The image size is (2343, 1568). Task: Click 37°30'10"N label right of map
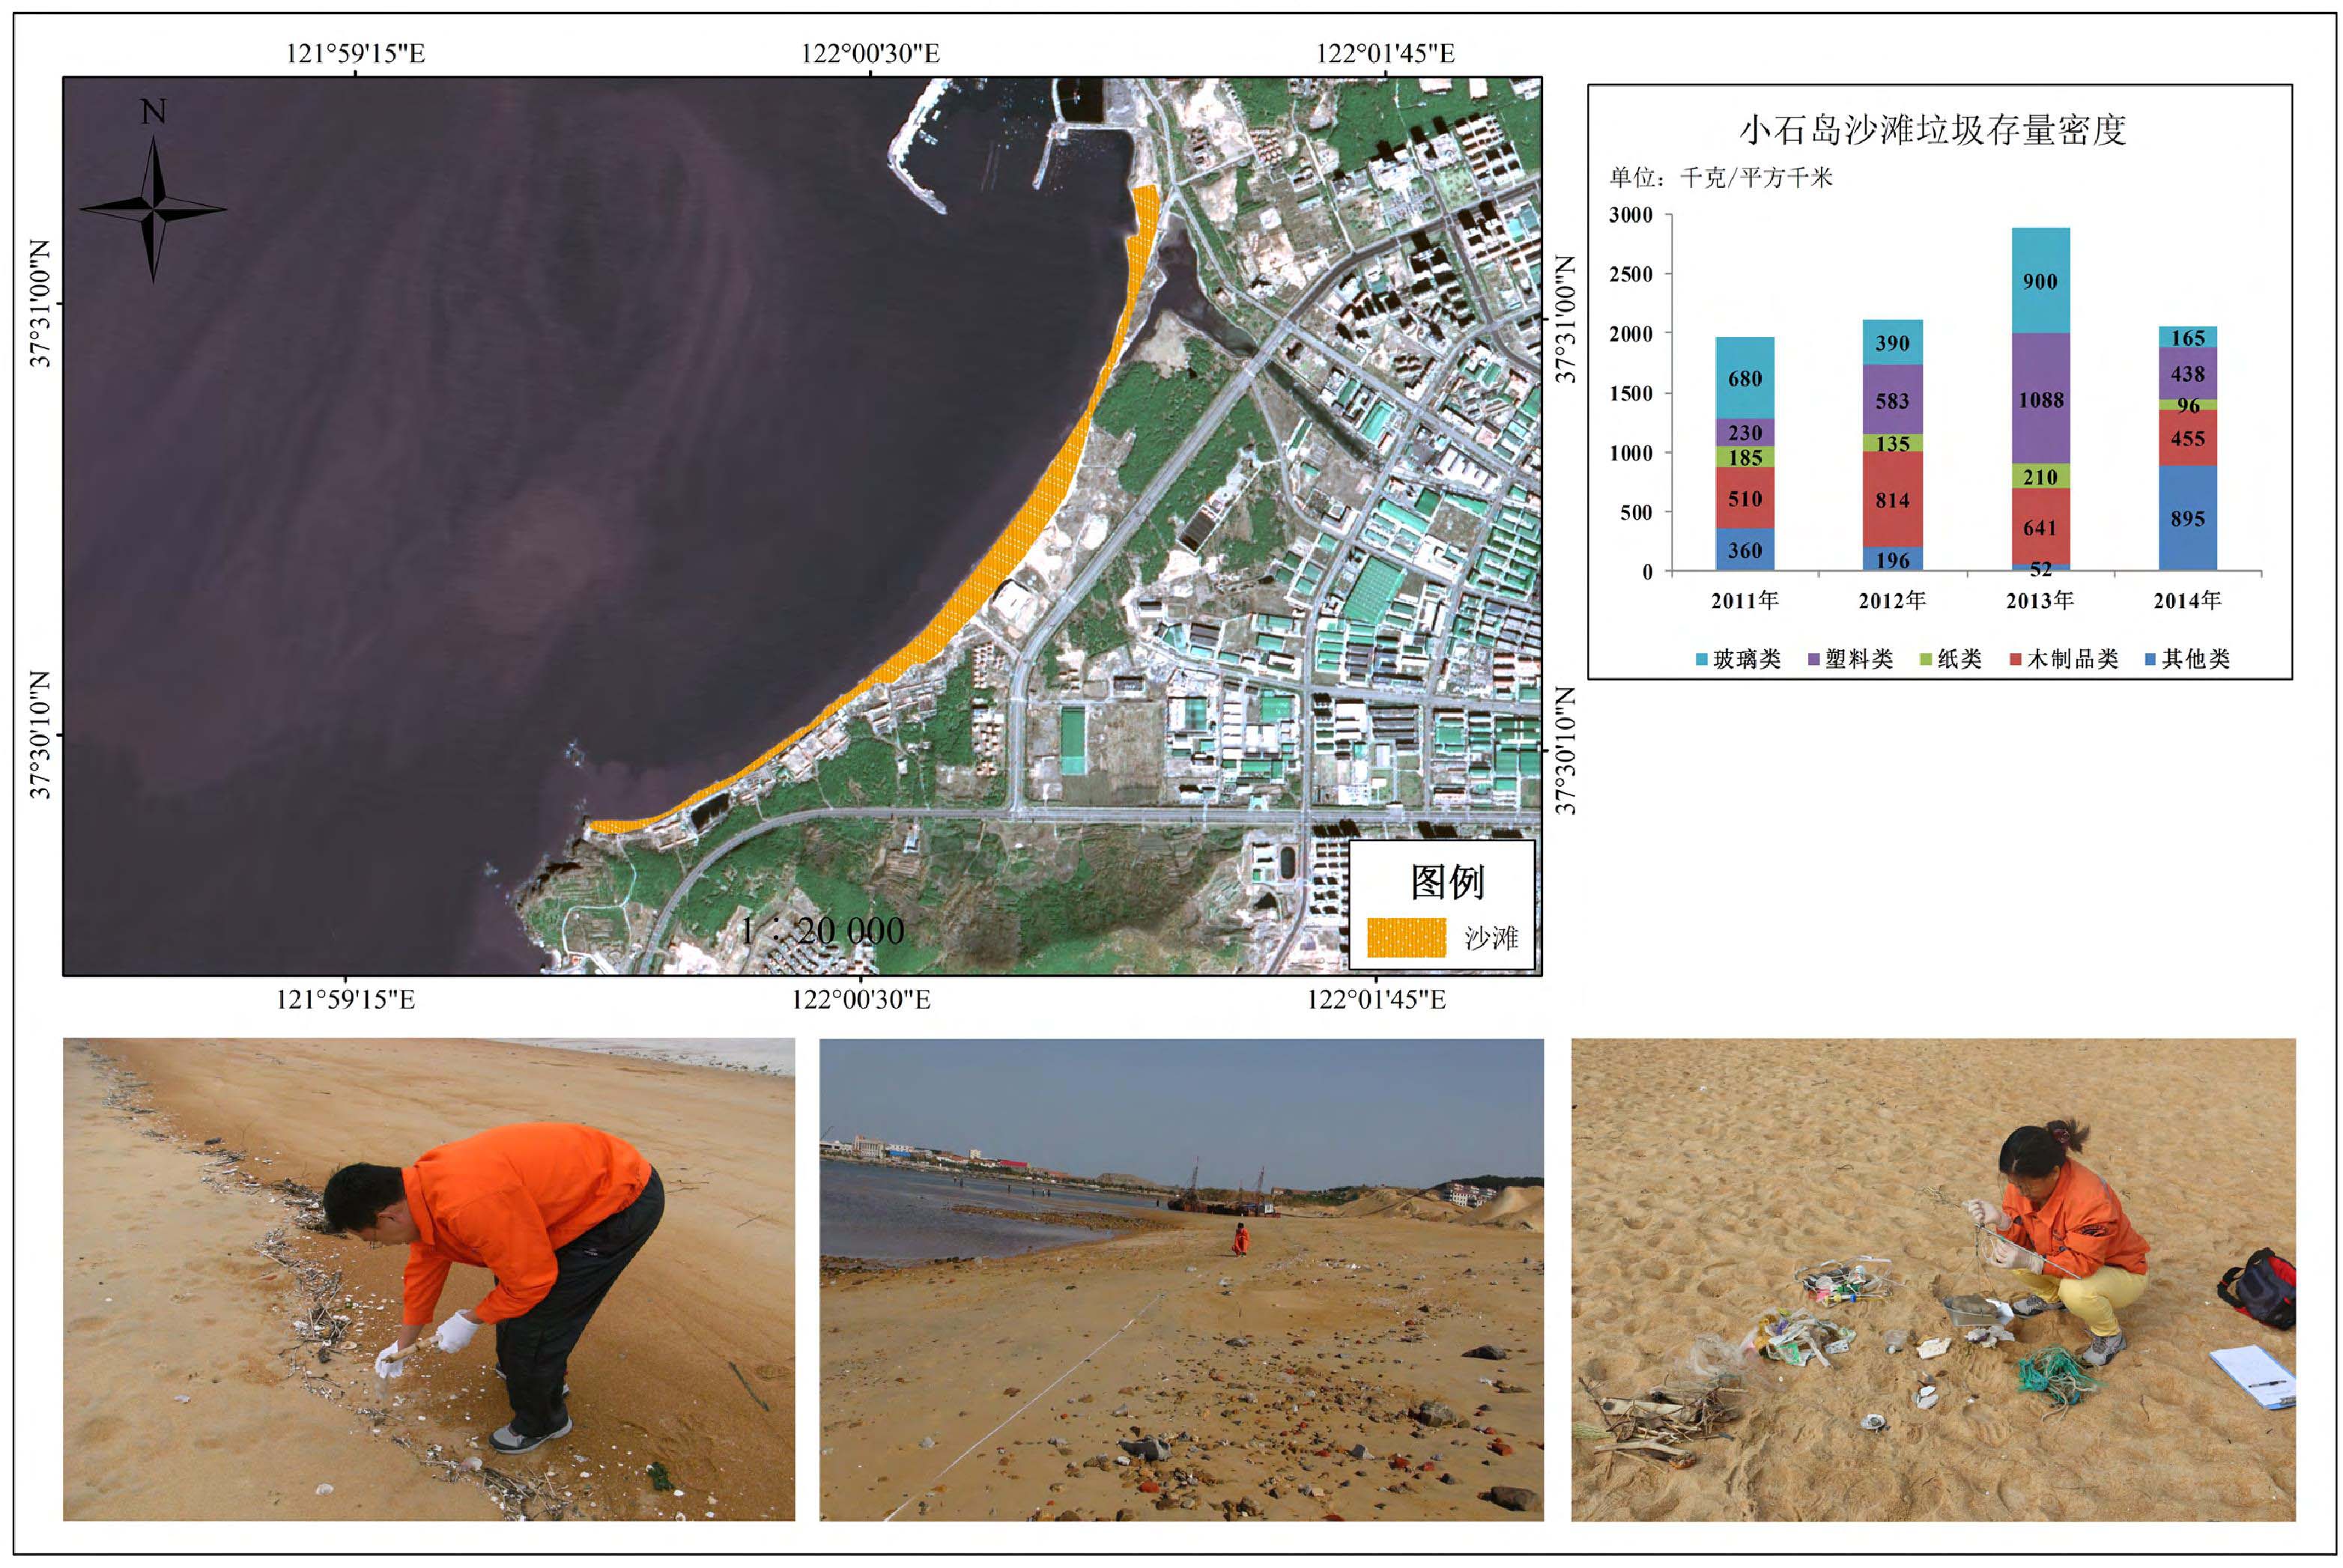click(x=1566, y=751)
